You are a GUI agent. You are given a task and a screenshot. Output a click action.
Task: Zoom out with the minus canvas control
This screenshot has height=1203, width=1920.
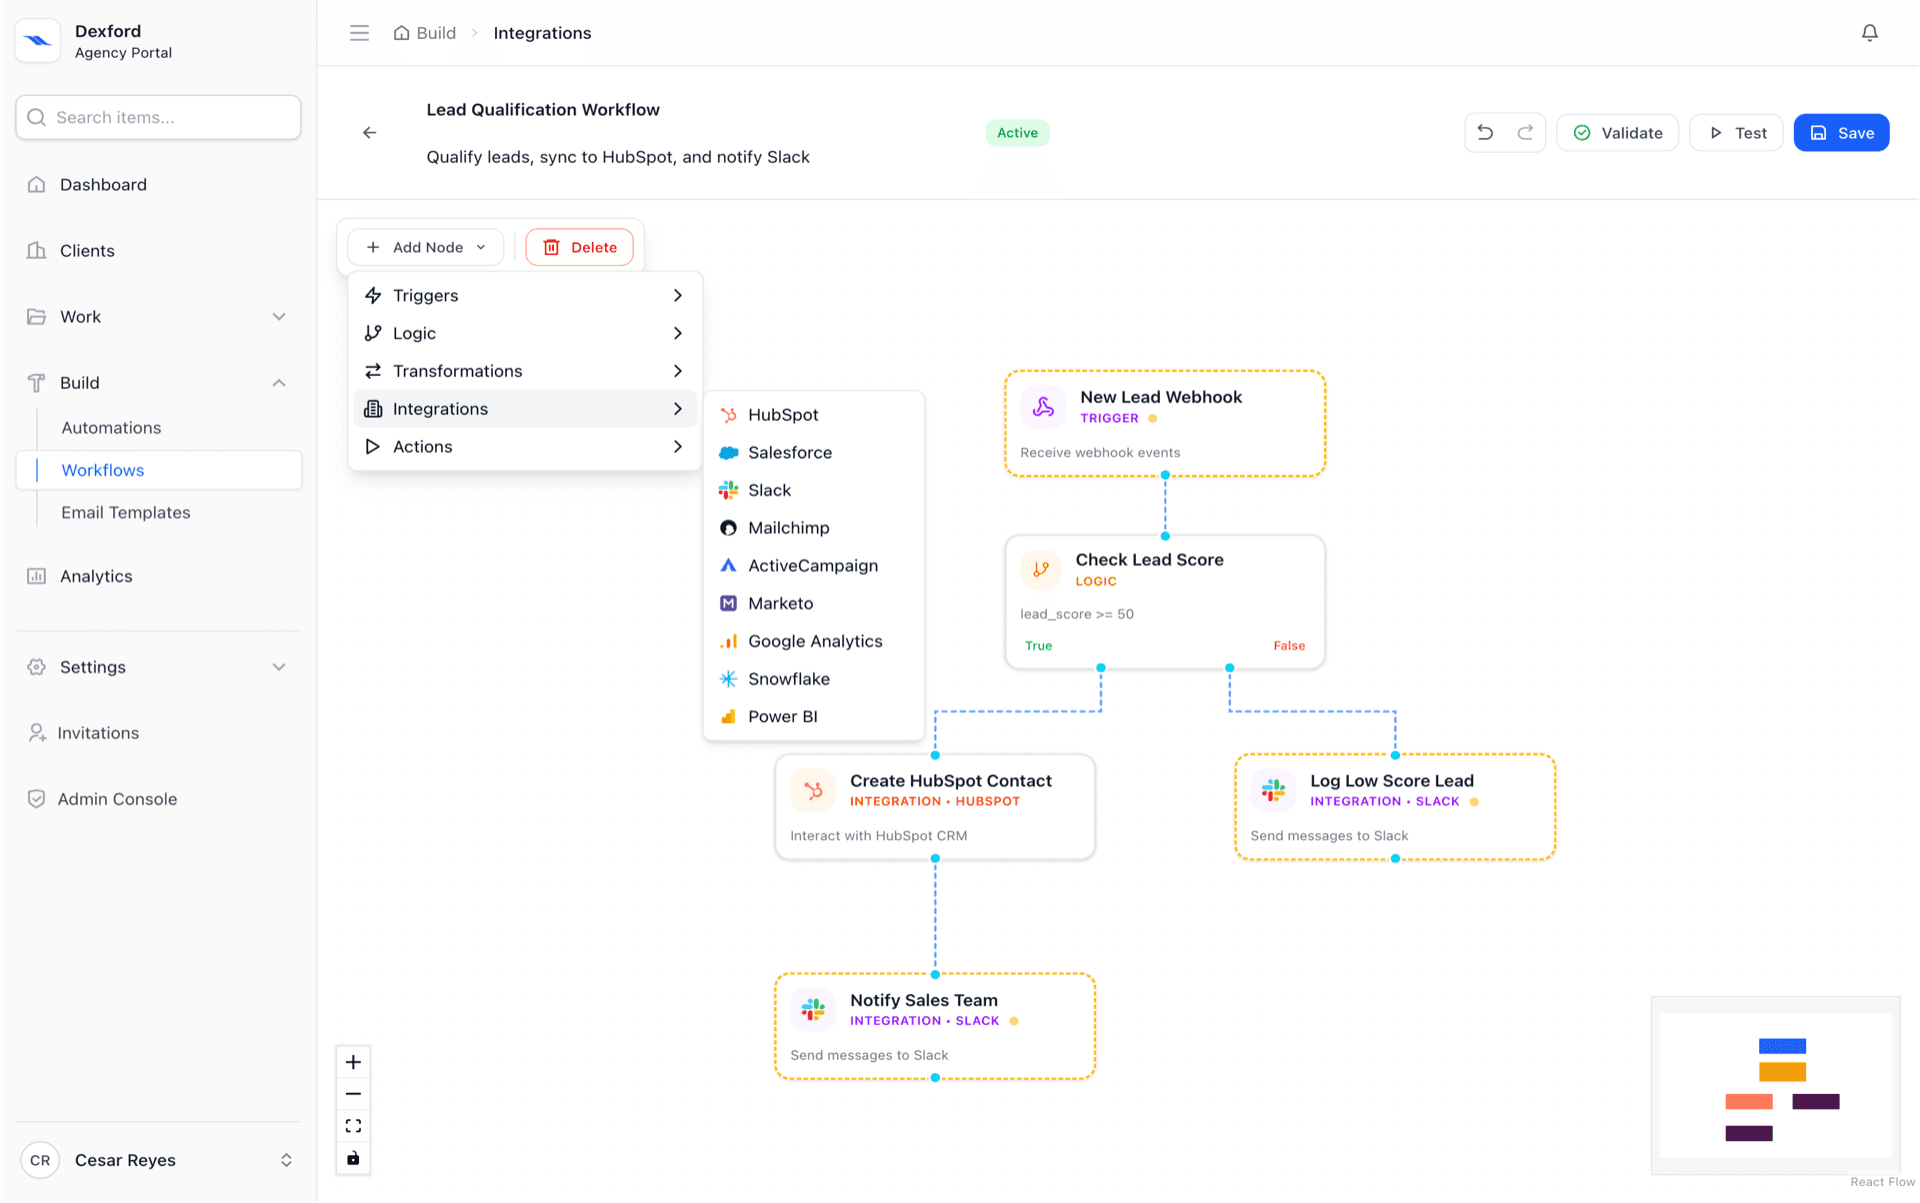(353, 1094)
